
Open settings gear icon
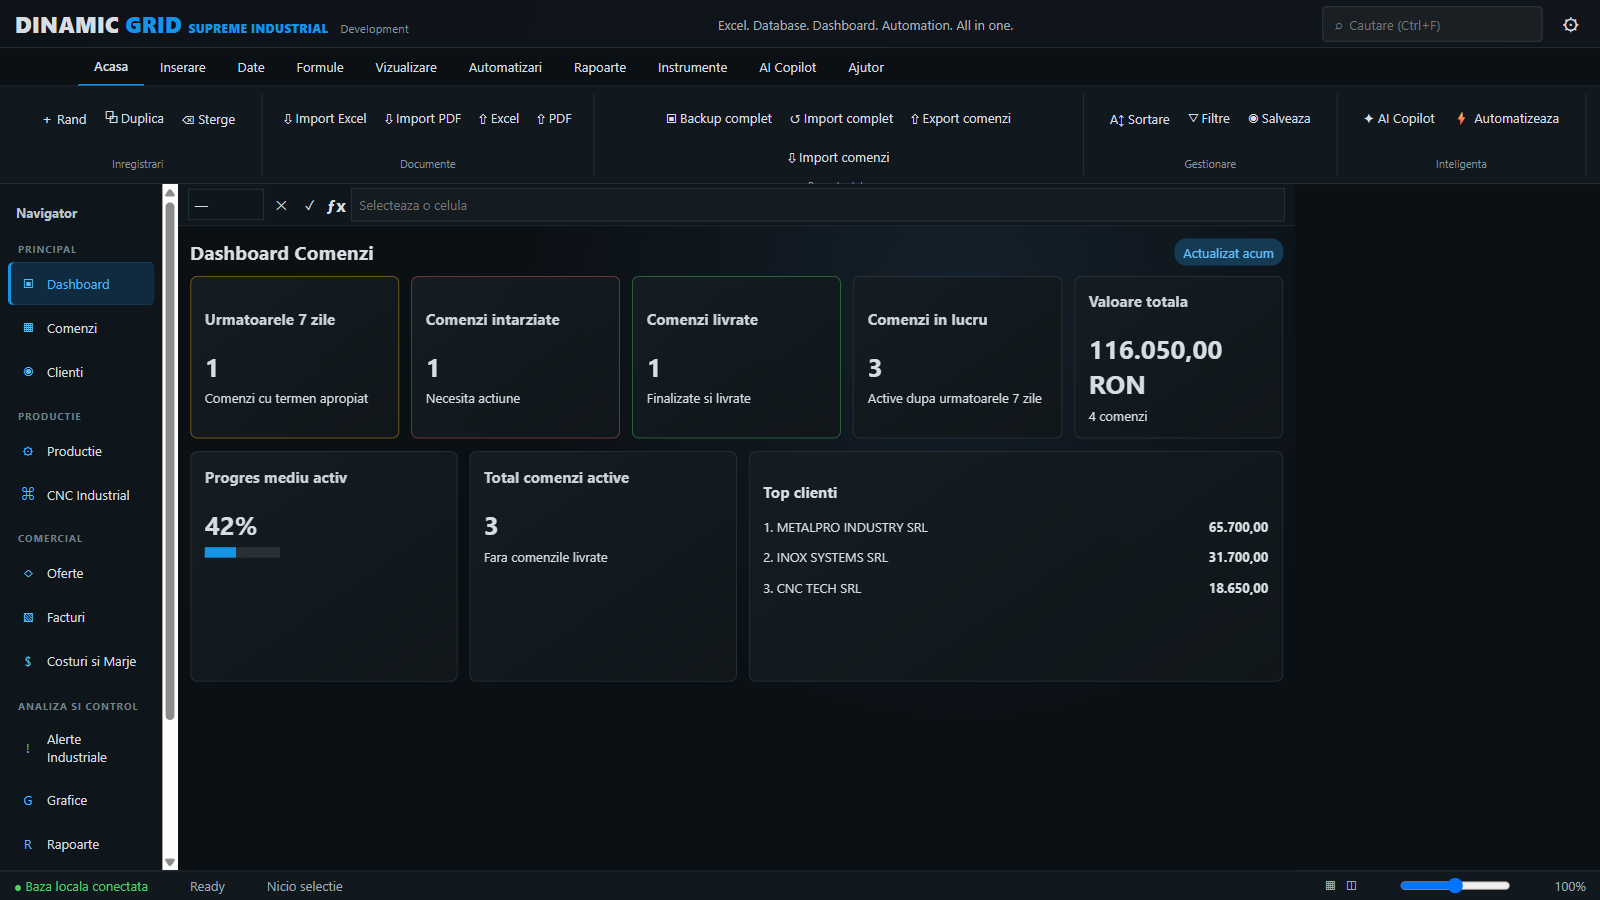pos(1570,25)
